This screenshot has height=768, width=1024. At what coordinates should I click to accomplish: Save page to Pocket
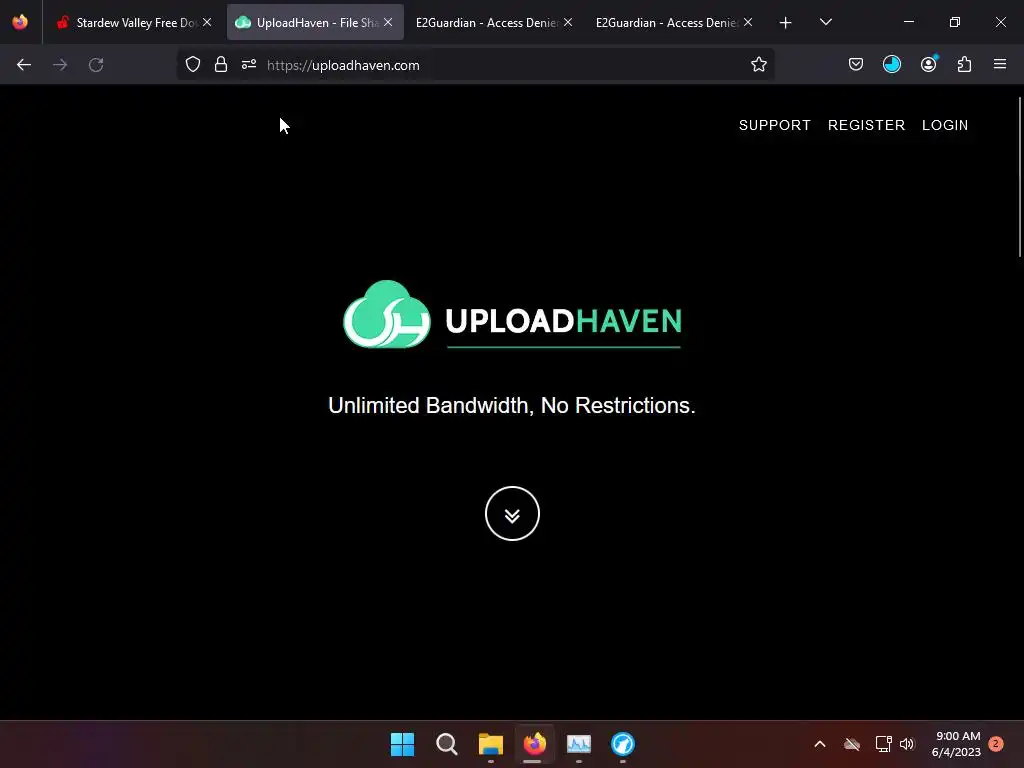pyautogui.click(x=856, y=64)
